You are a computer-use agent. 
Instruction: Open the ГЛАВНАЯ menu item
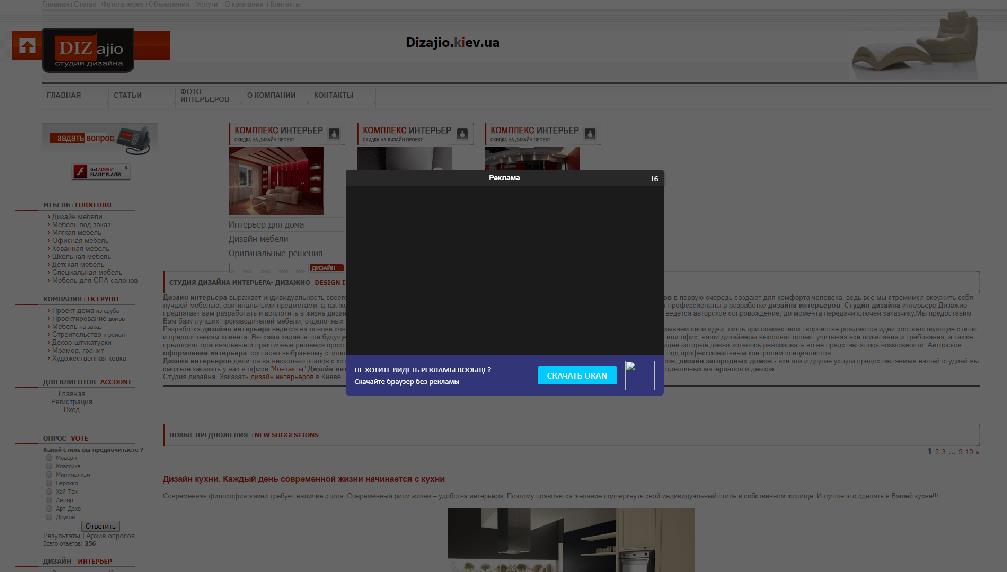coord(64,95)
